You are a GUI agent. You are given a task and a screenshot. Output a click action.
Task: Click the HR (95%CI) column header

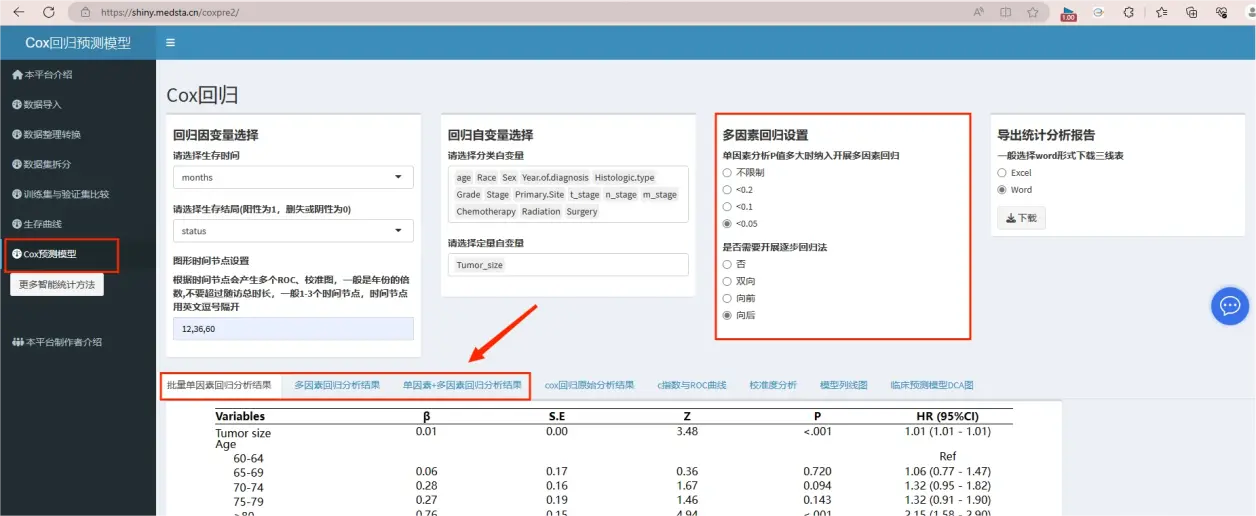[947, 416]
